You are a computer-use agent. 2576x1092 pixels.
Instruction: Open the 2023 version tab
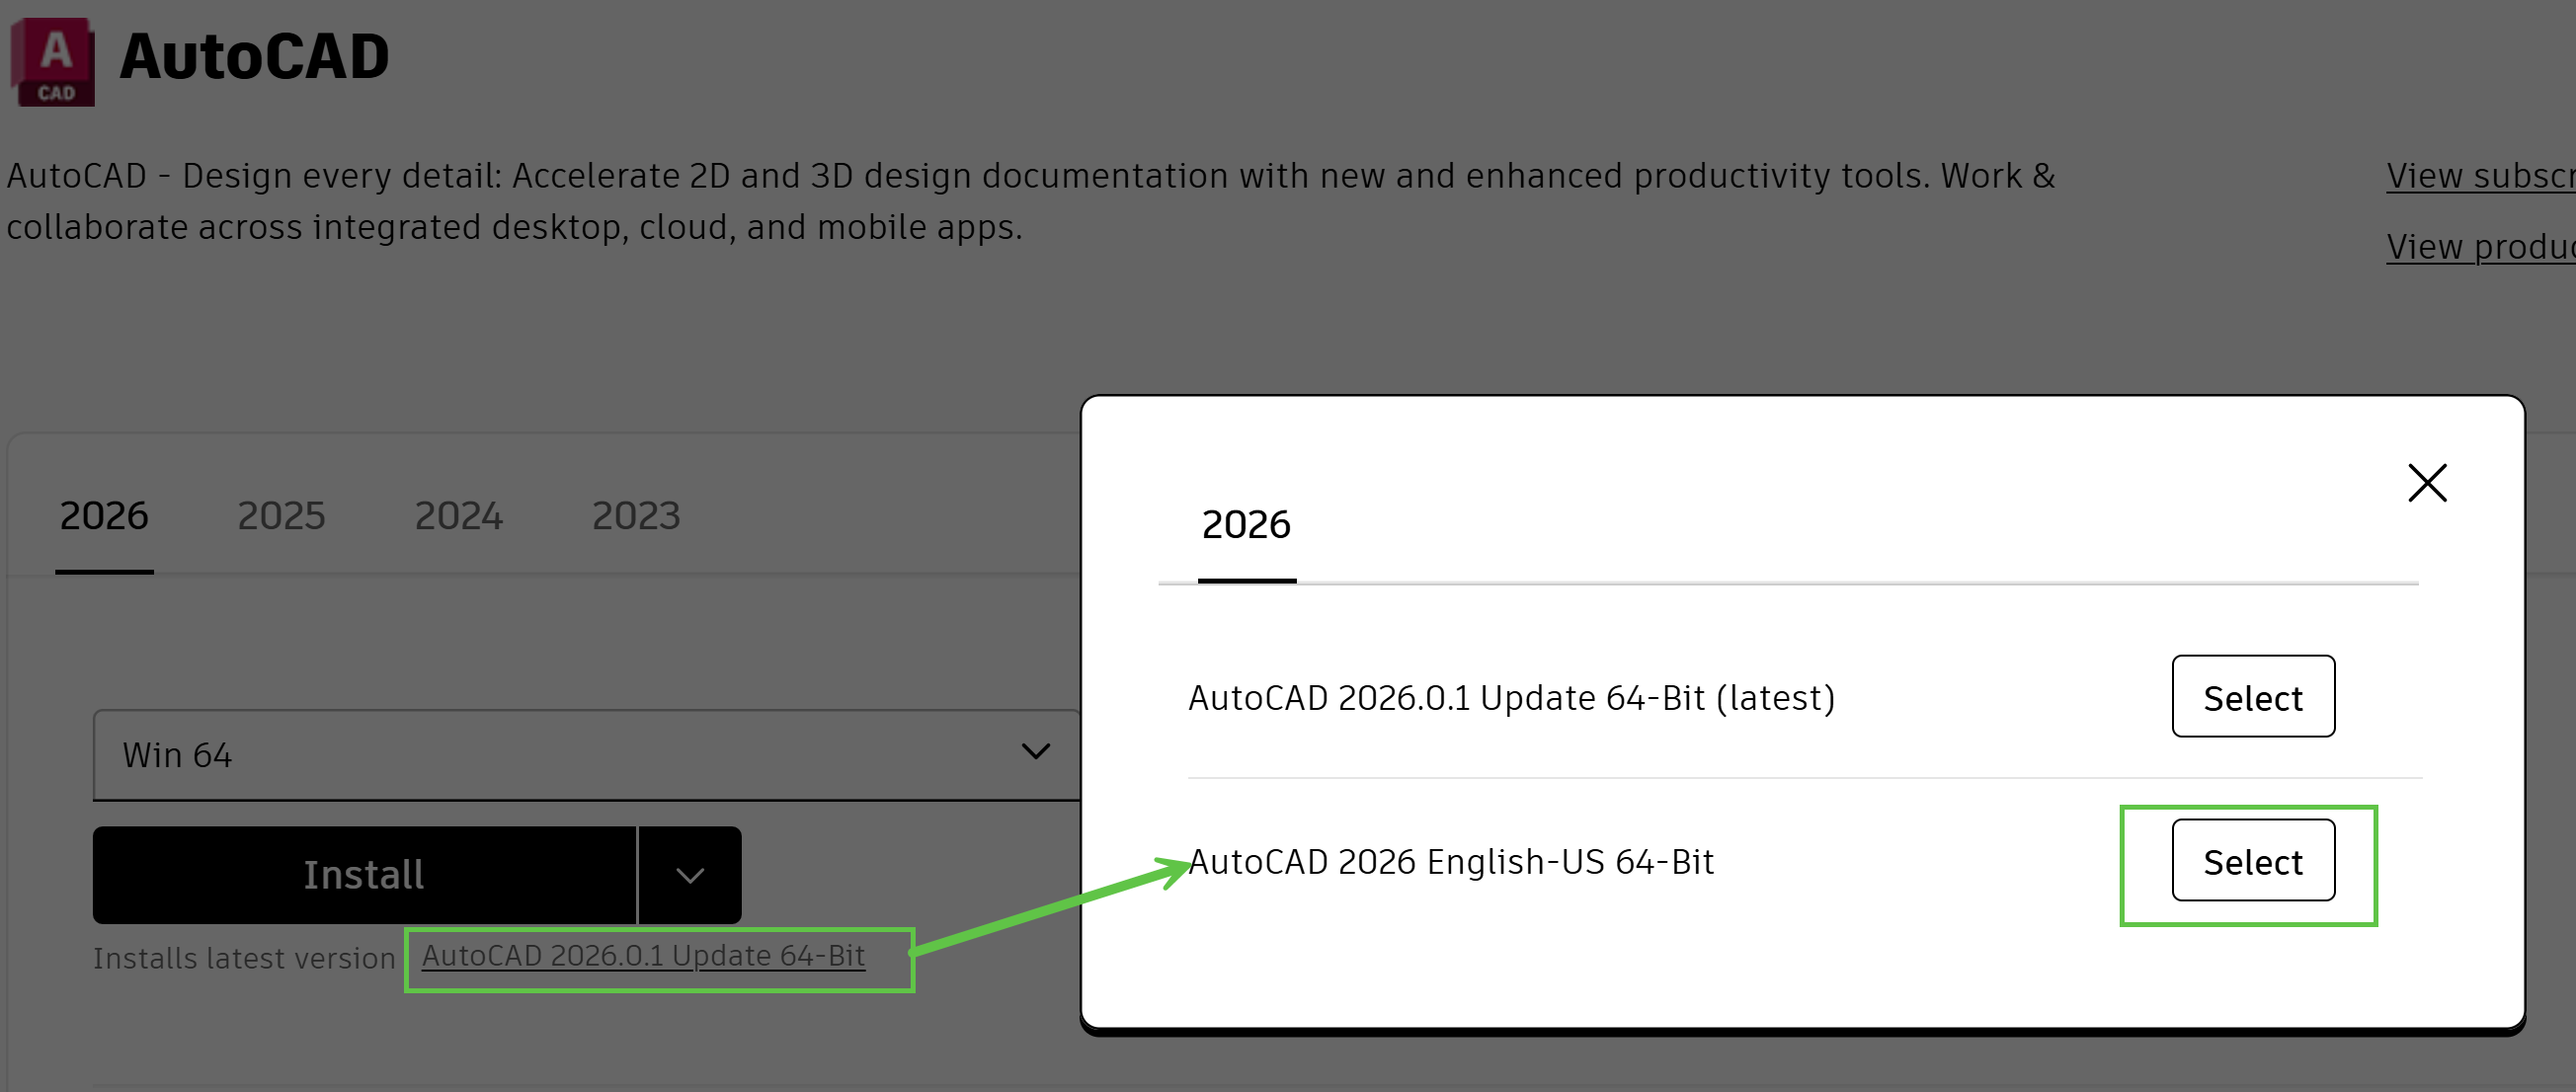(635, 516)
